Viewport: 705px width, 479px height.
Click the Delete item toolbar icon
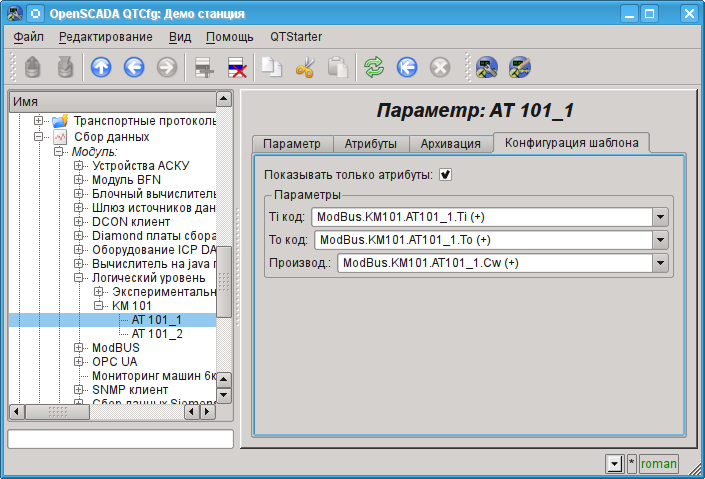237,67
